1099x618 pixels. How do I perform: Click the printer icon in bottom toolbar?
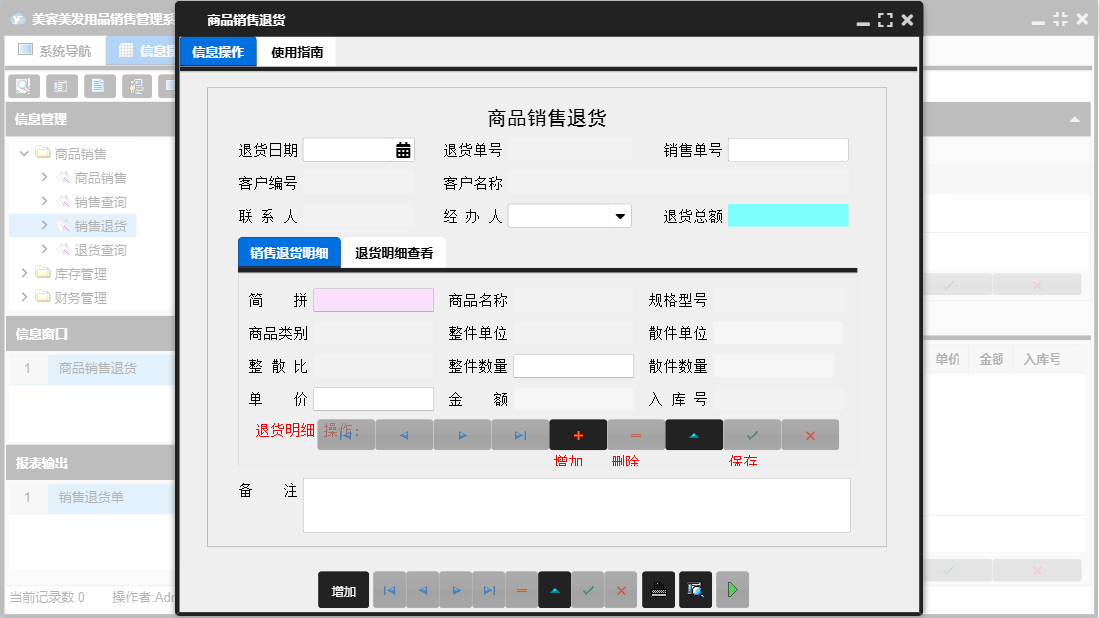coord(658,589)
